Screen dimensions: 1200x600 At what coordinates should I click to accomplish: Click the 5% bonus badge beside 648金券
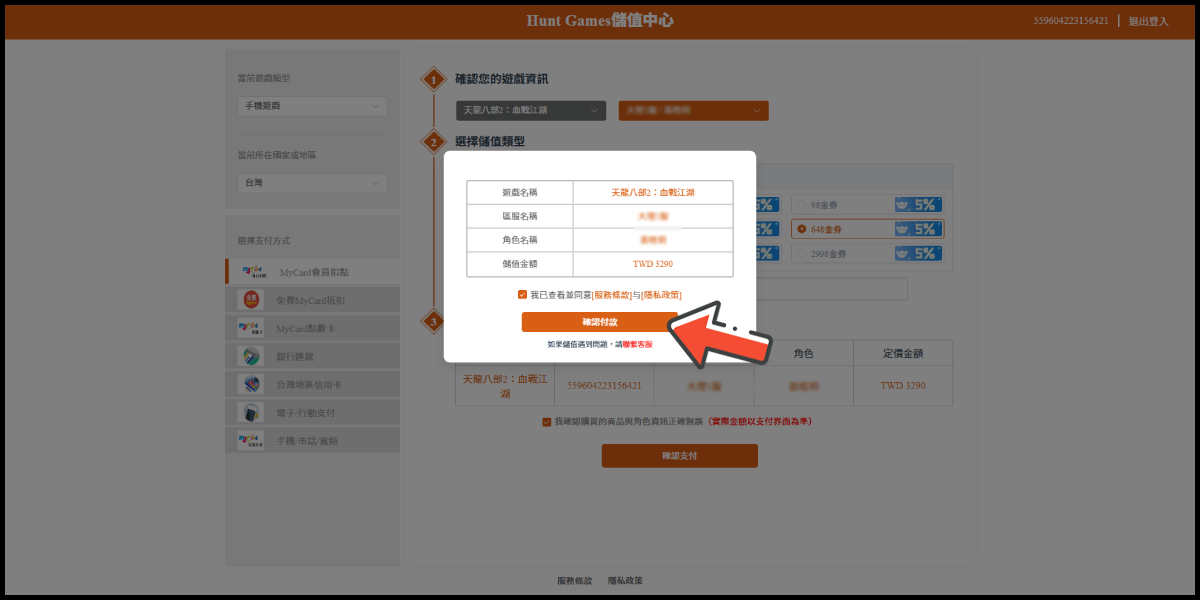(x=919, y=229)
